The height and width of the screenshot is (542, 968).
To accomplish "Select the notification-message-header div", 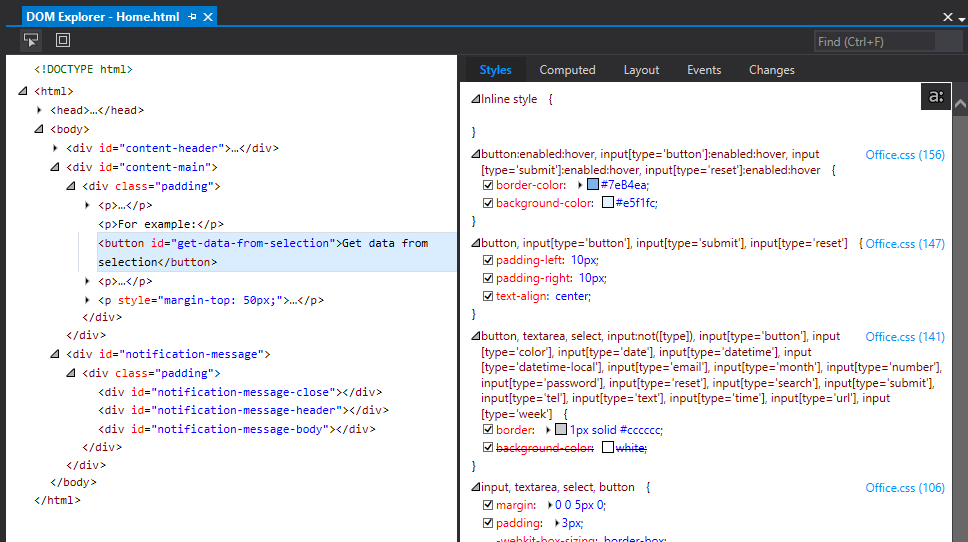I will pyautogui.click(x=243, y=410).
